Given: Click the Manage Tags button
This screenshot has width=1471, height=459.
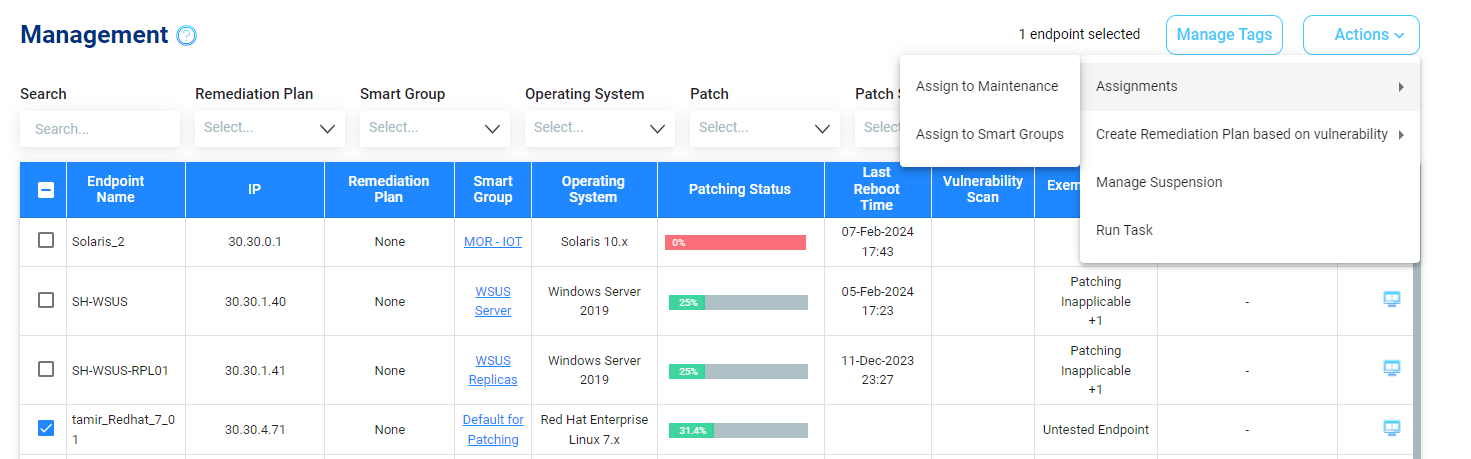Looking at the screenshot, I should tap(1224, 35).
